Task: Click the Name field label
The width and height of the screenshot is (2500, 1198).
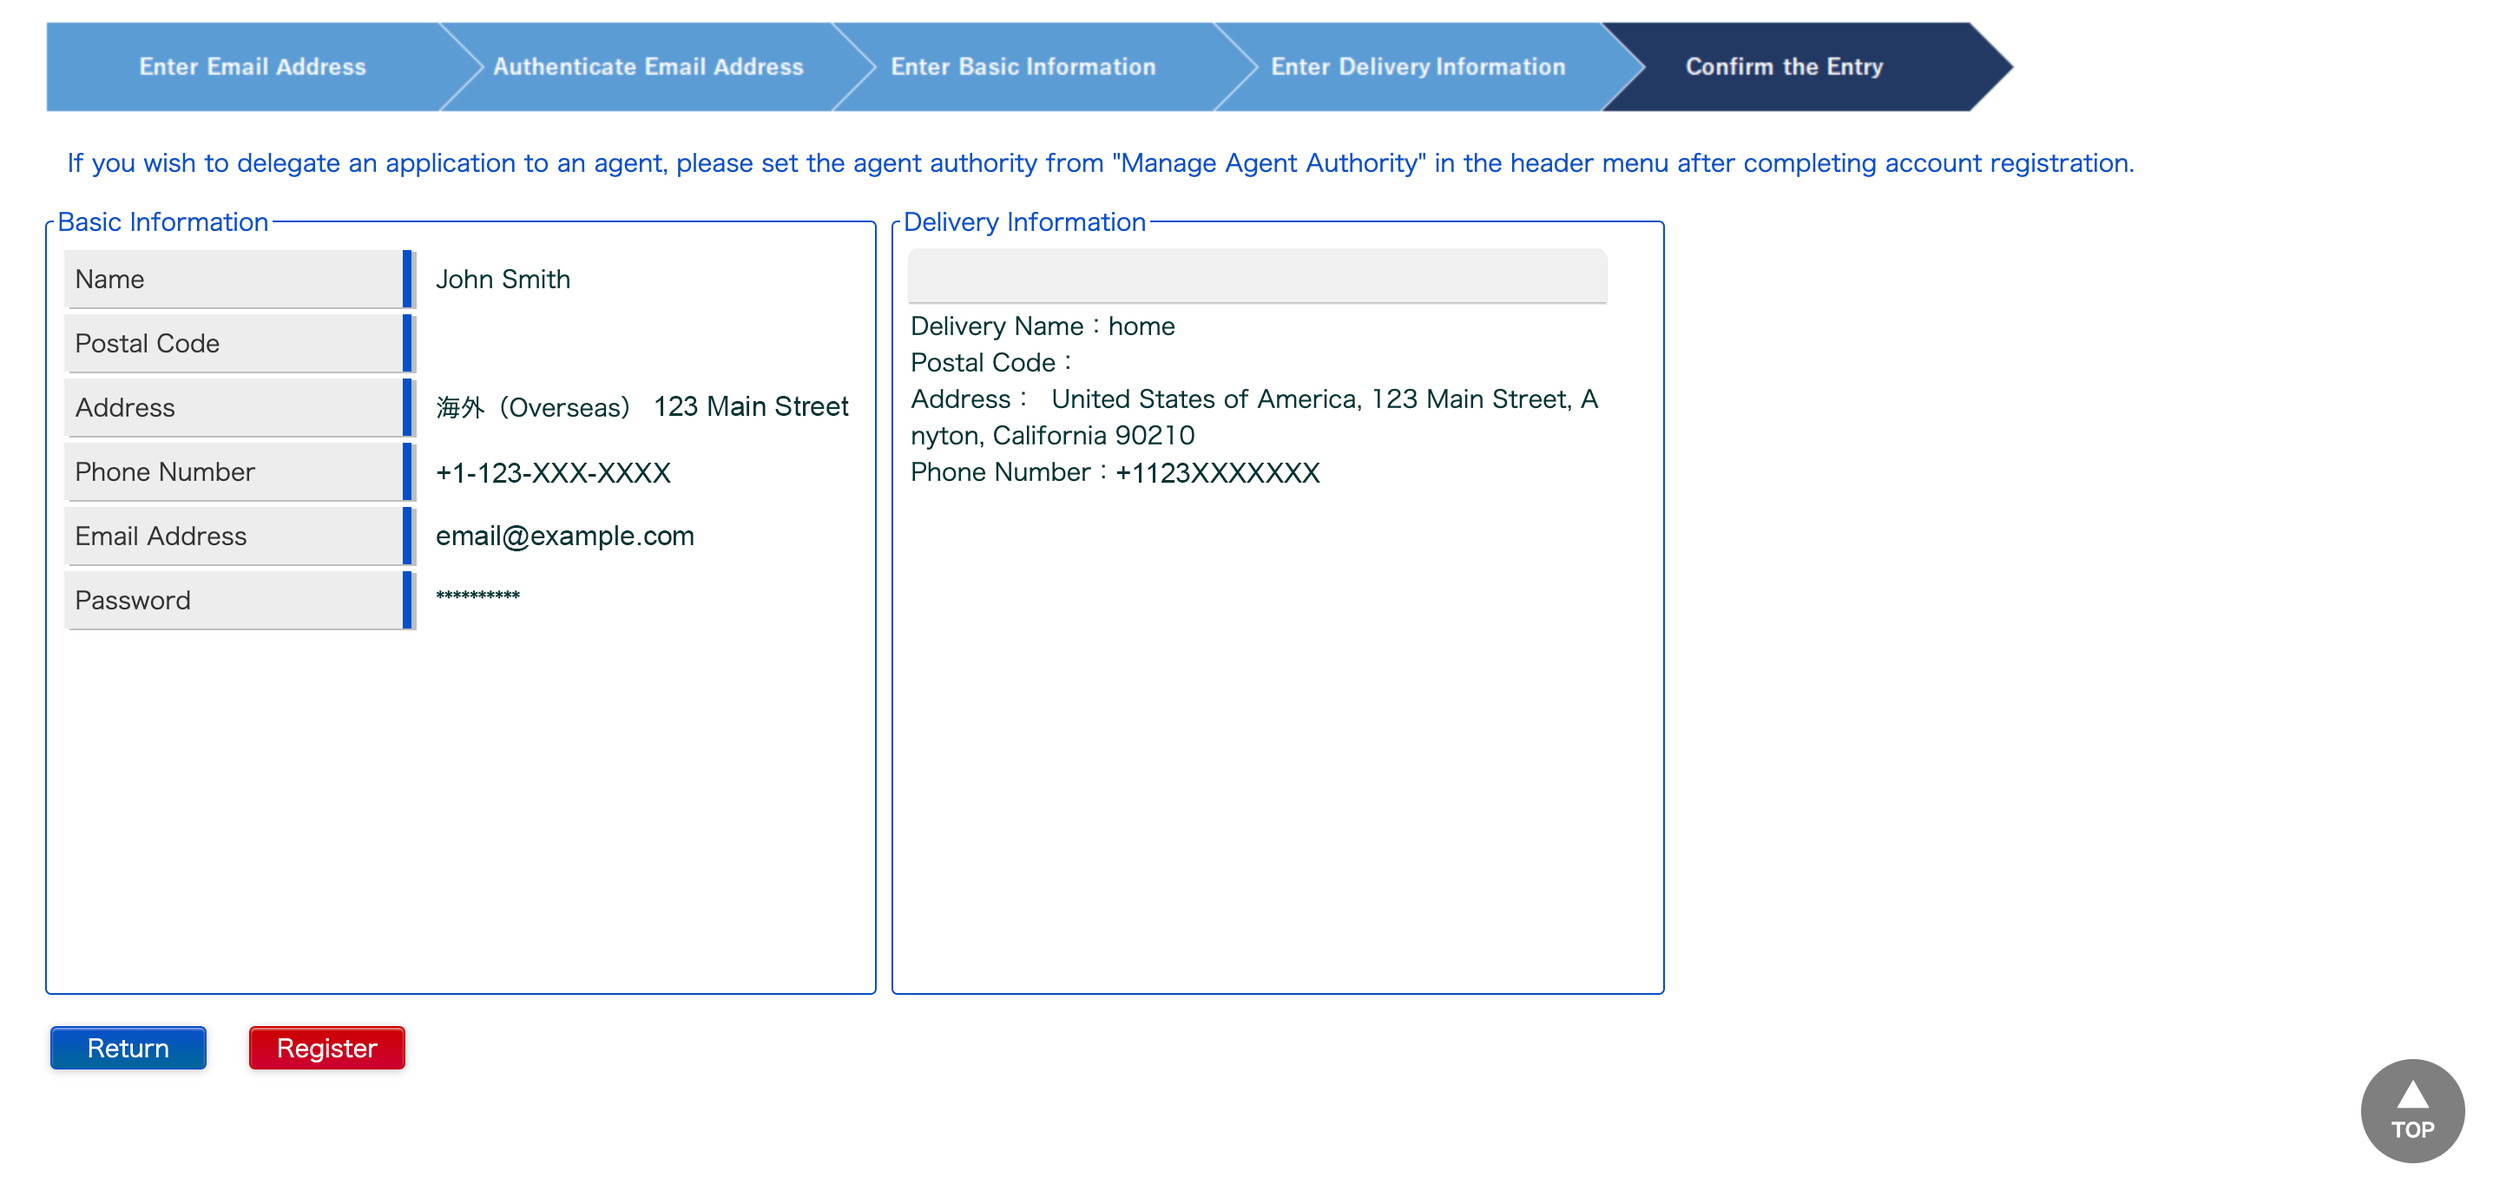Action: tap(110, 280)
